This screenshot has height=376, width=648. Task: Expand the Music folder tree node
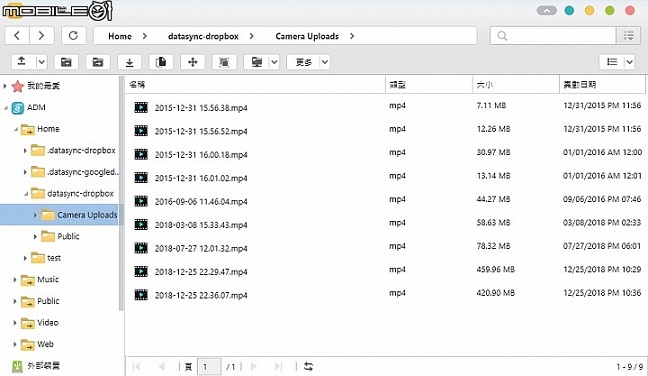[15, 280]
